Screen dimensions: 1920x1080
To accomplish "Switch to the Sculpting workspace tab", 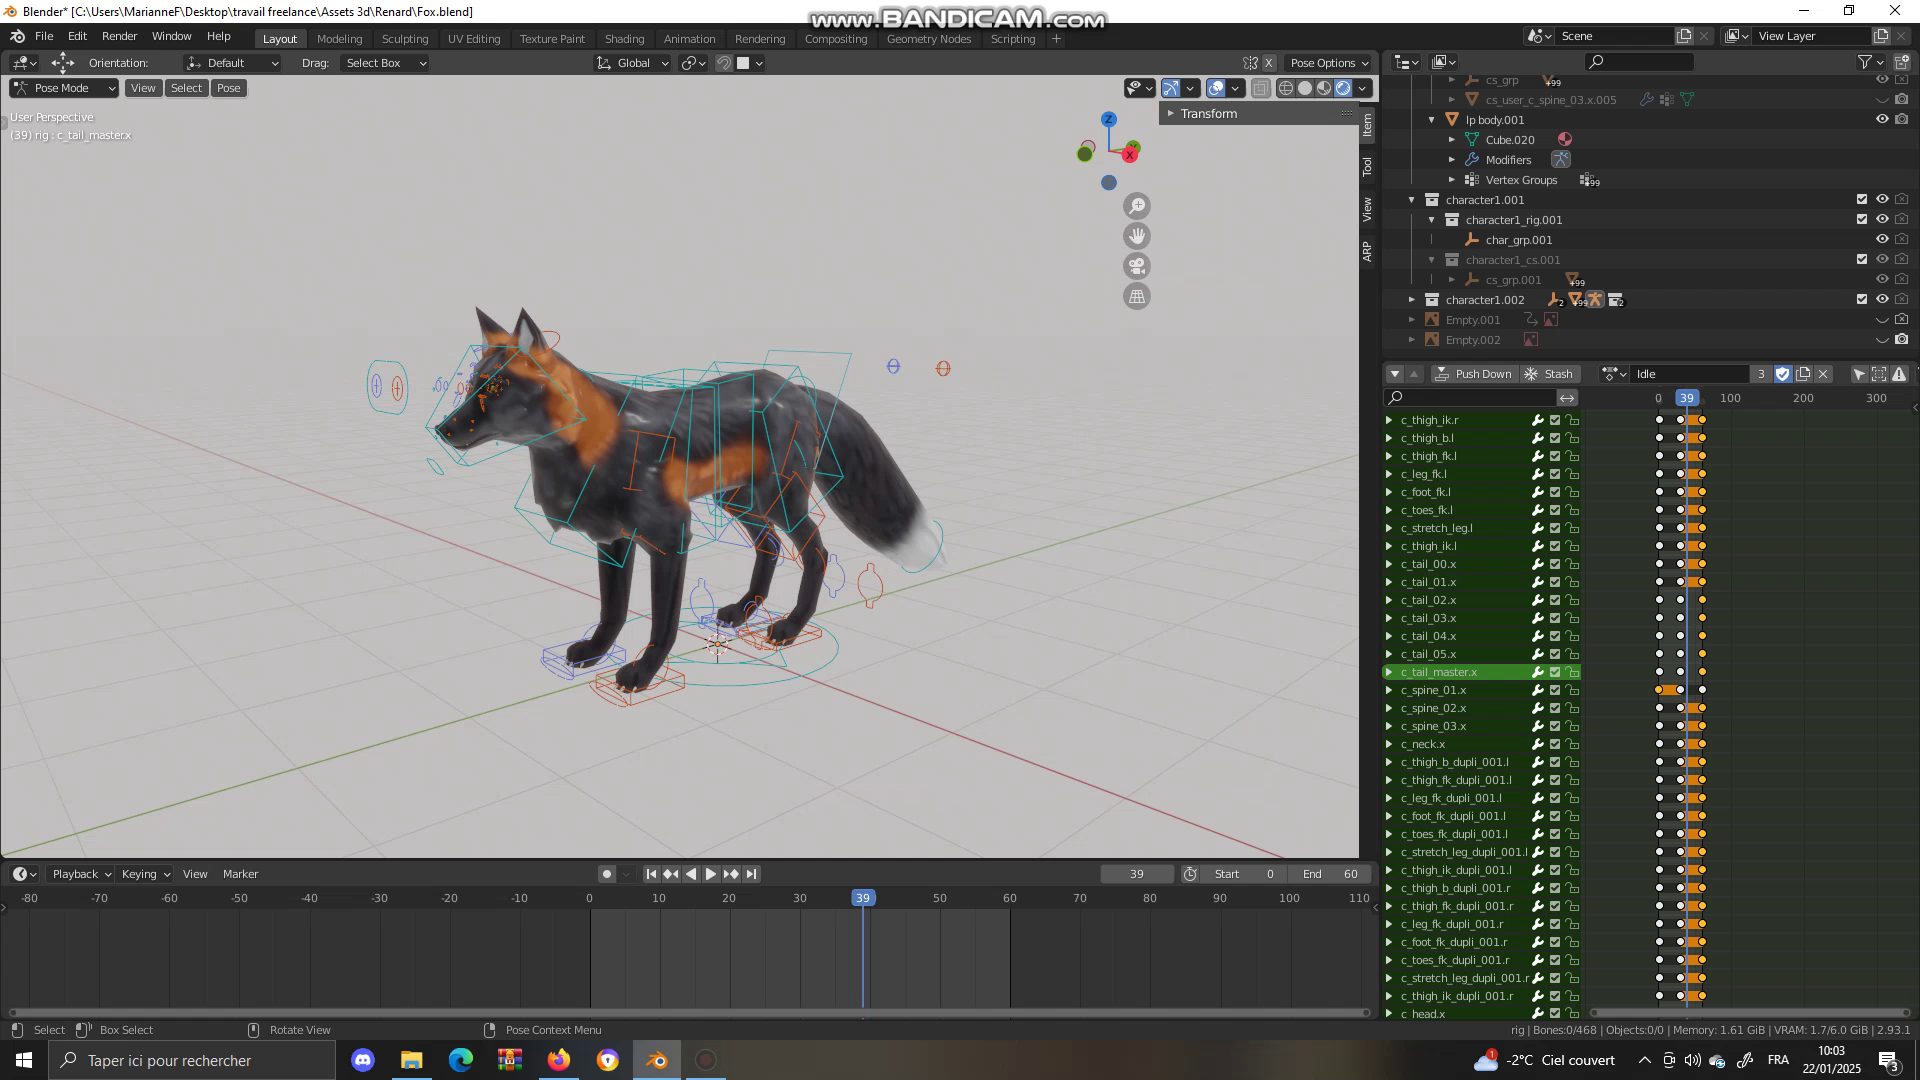I will pyautogui.click(x=405, y=39).
